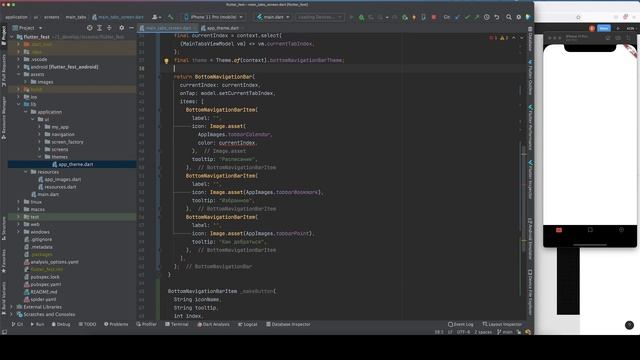The width and height of the screenshot is (640, 360).
Task: Open the Event Log button
Action: click(461, 324)
